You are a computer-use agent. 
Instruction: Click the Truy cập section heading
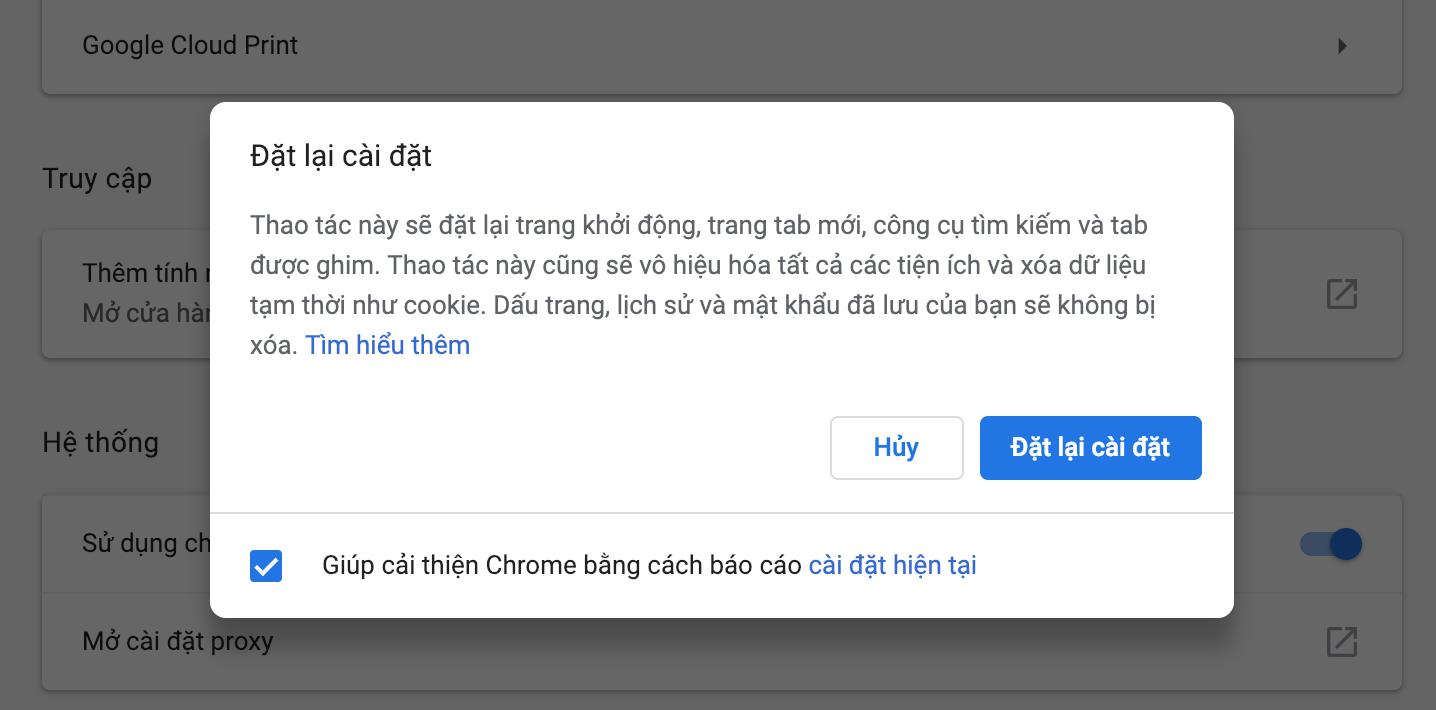[97, 179]
